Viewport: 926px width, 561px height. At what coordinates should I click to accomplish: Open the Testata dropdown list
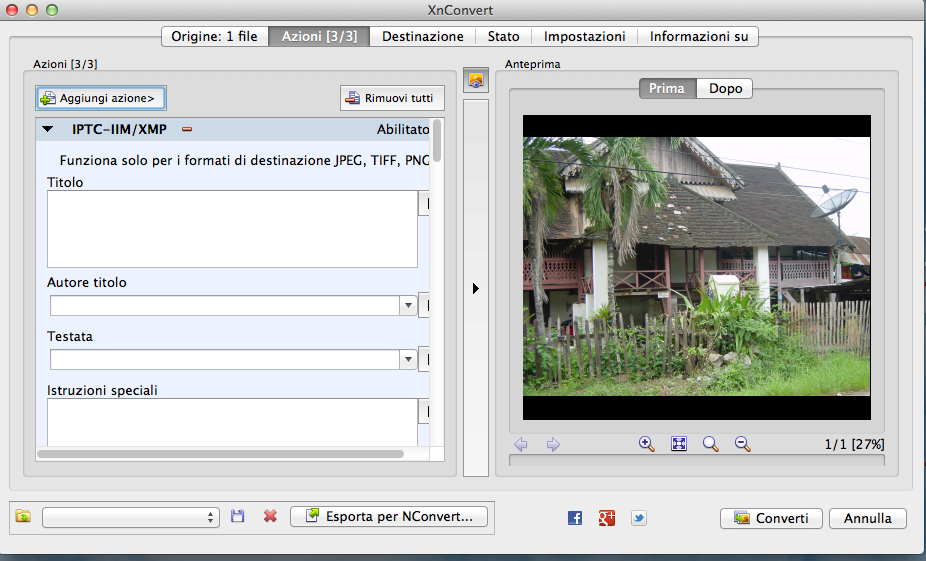coord(407,360)
